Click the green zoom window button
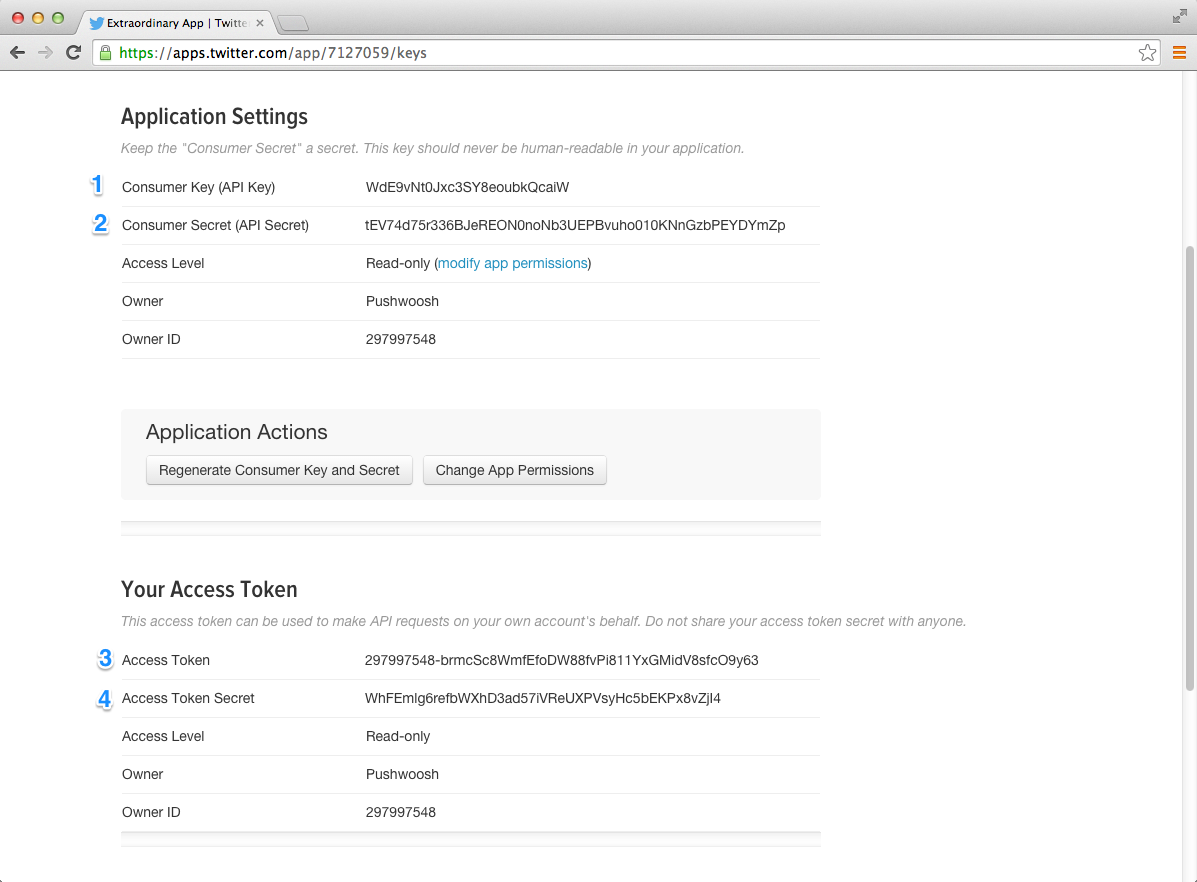The width and height of the screenshot is (1197, 882). 57,18
